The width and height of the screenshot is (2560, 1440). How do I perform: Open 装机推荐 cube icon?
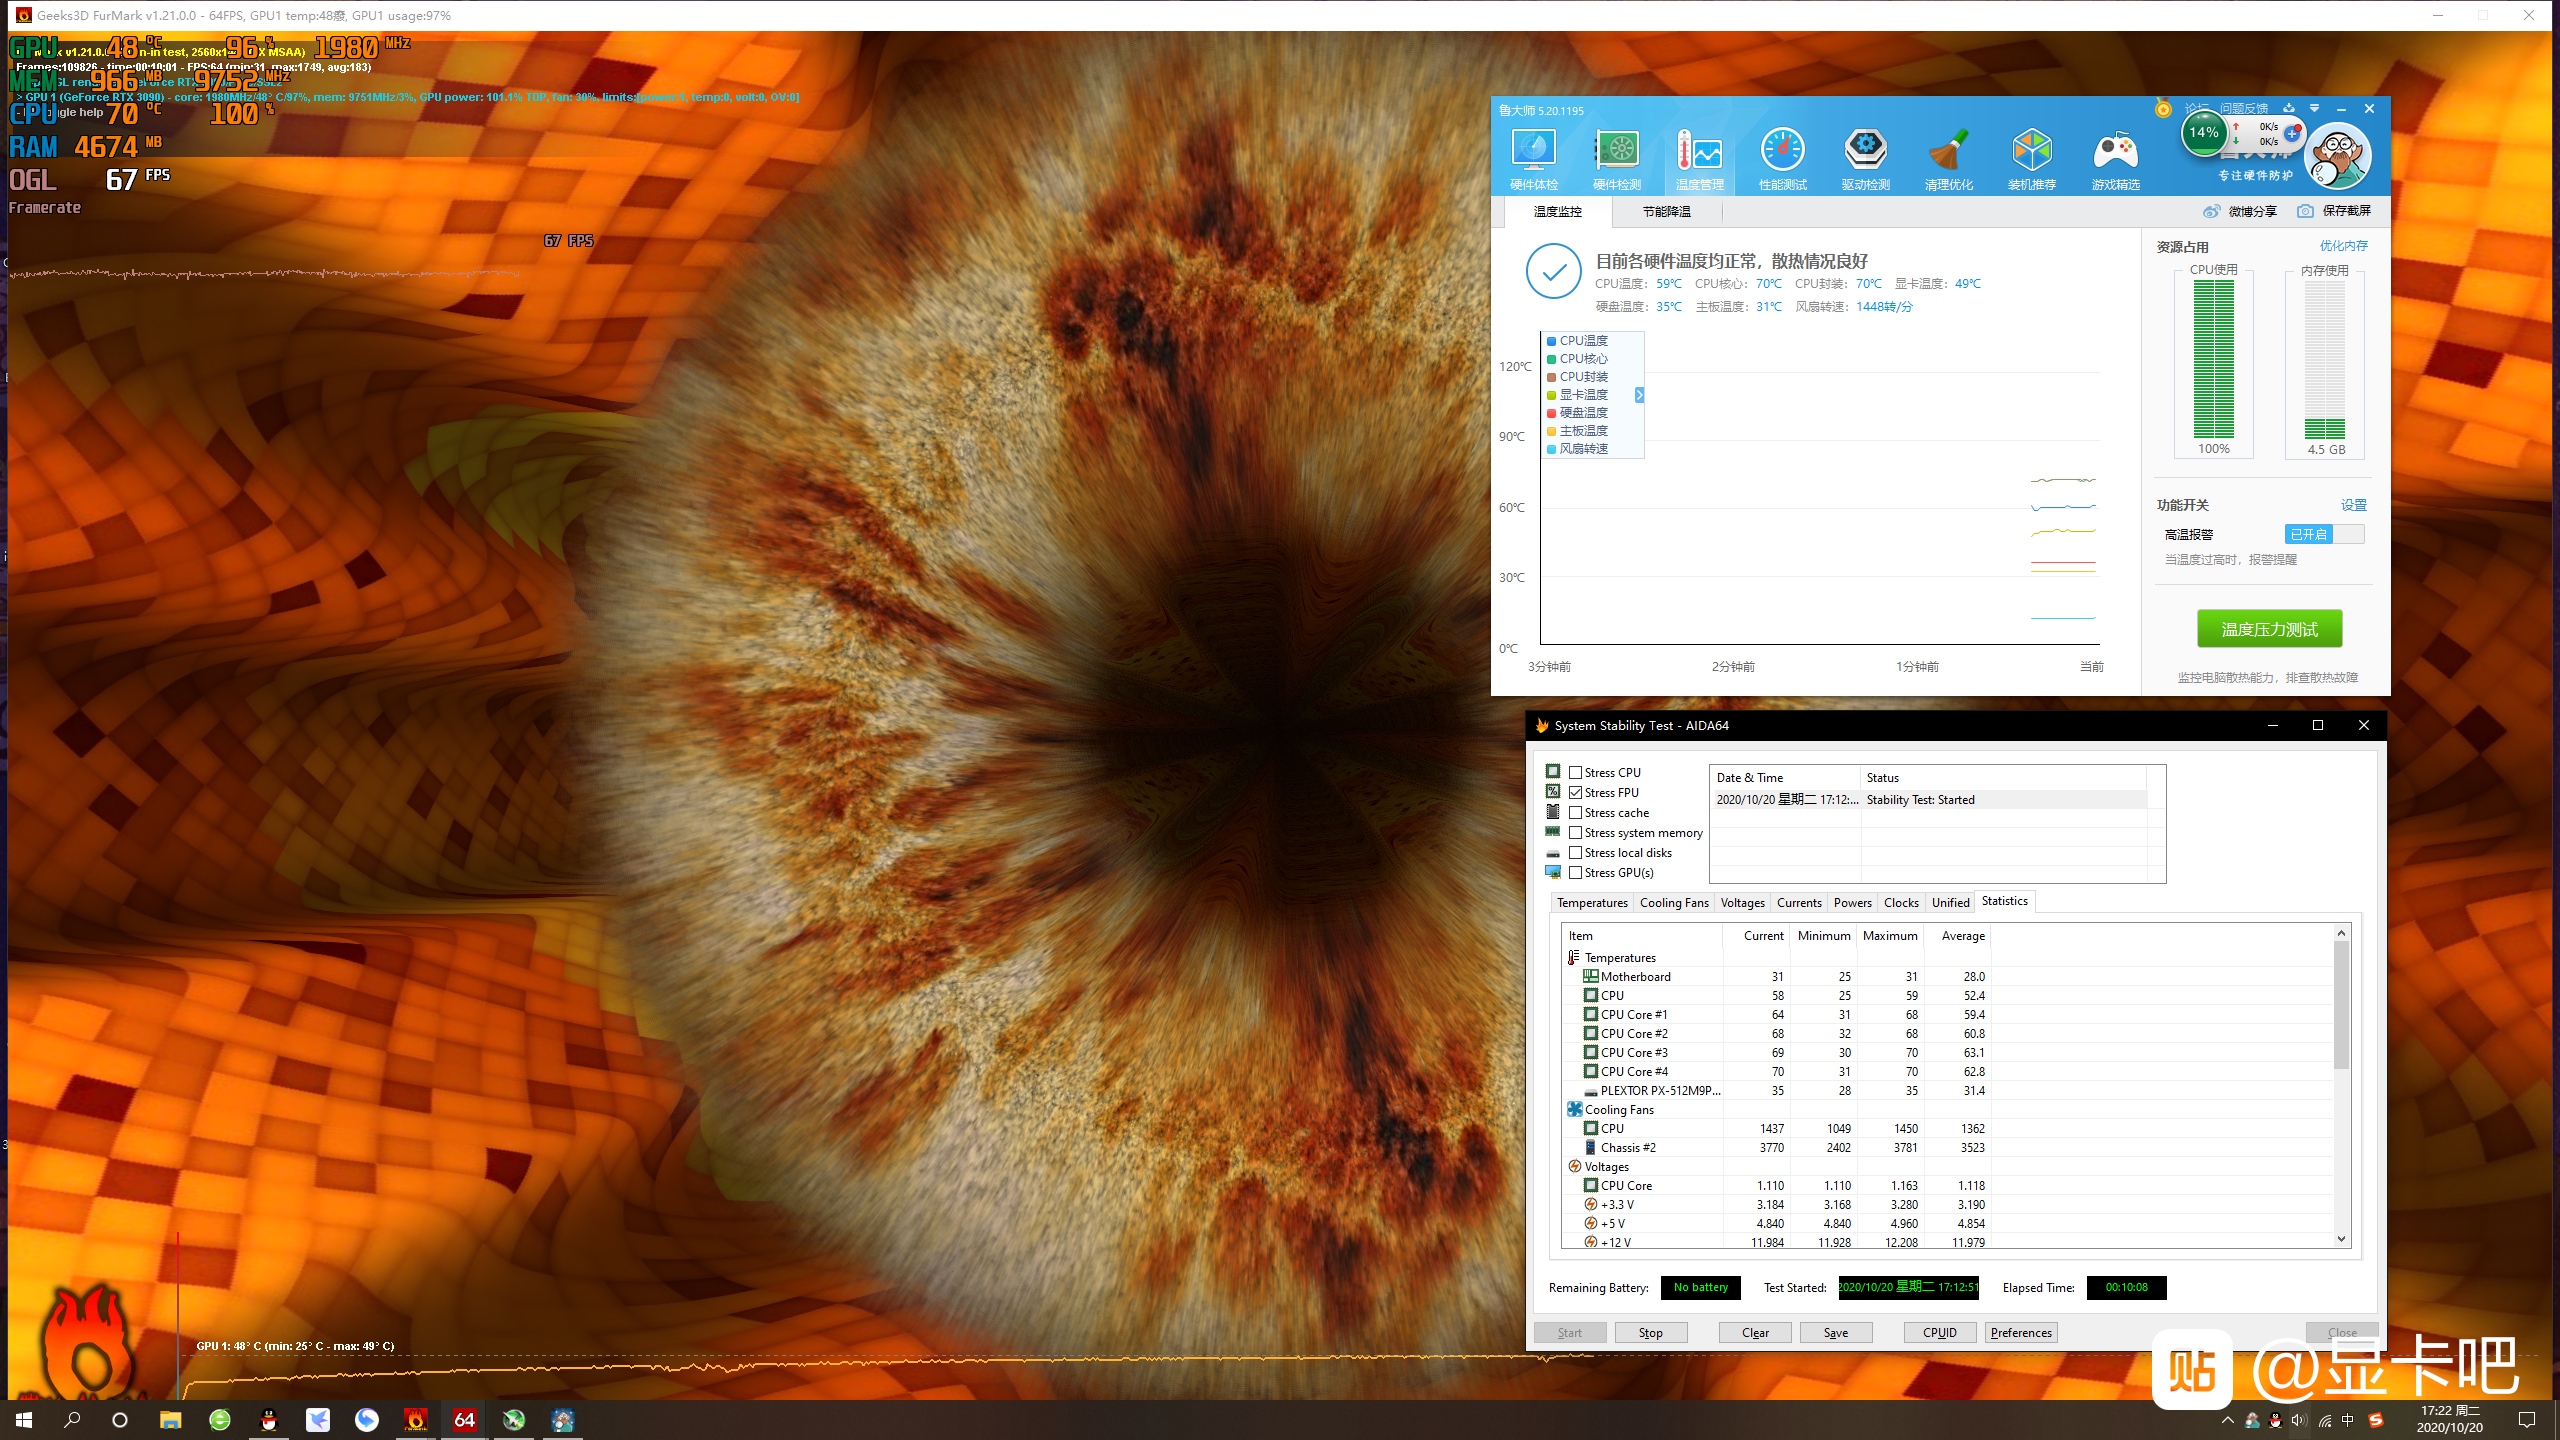pyautogui.click(x=2032, y=158)
